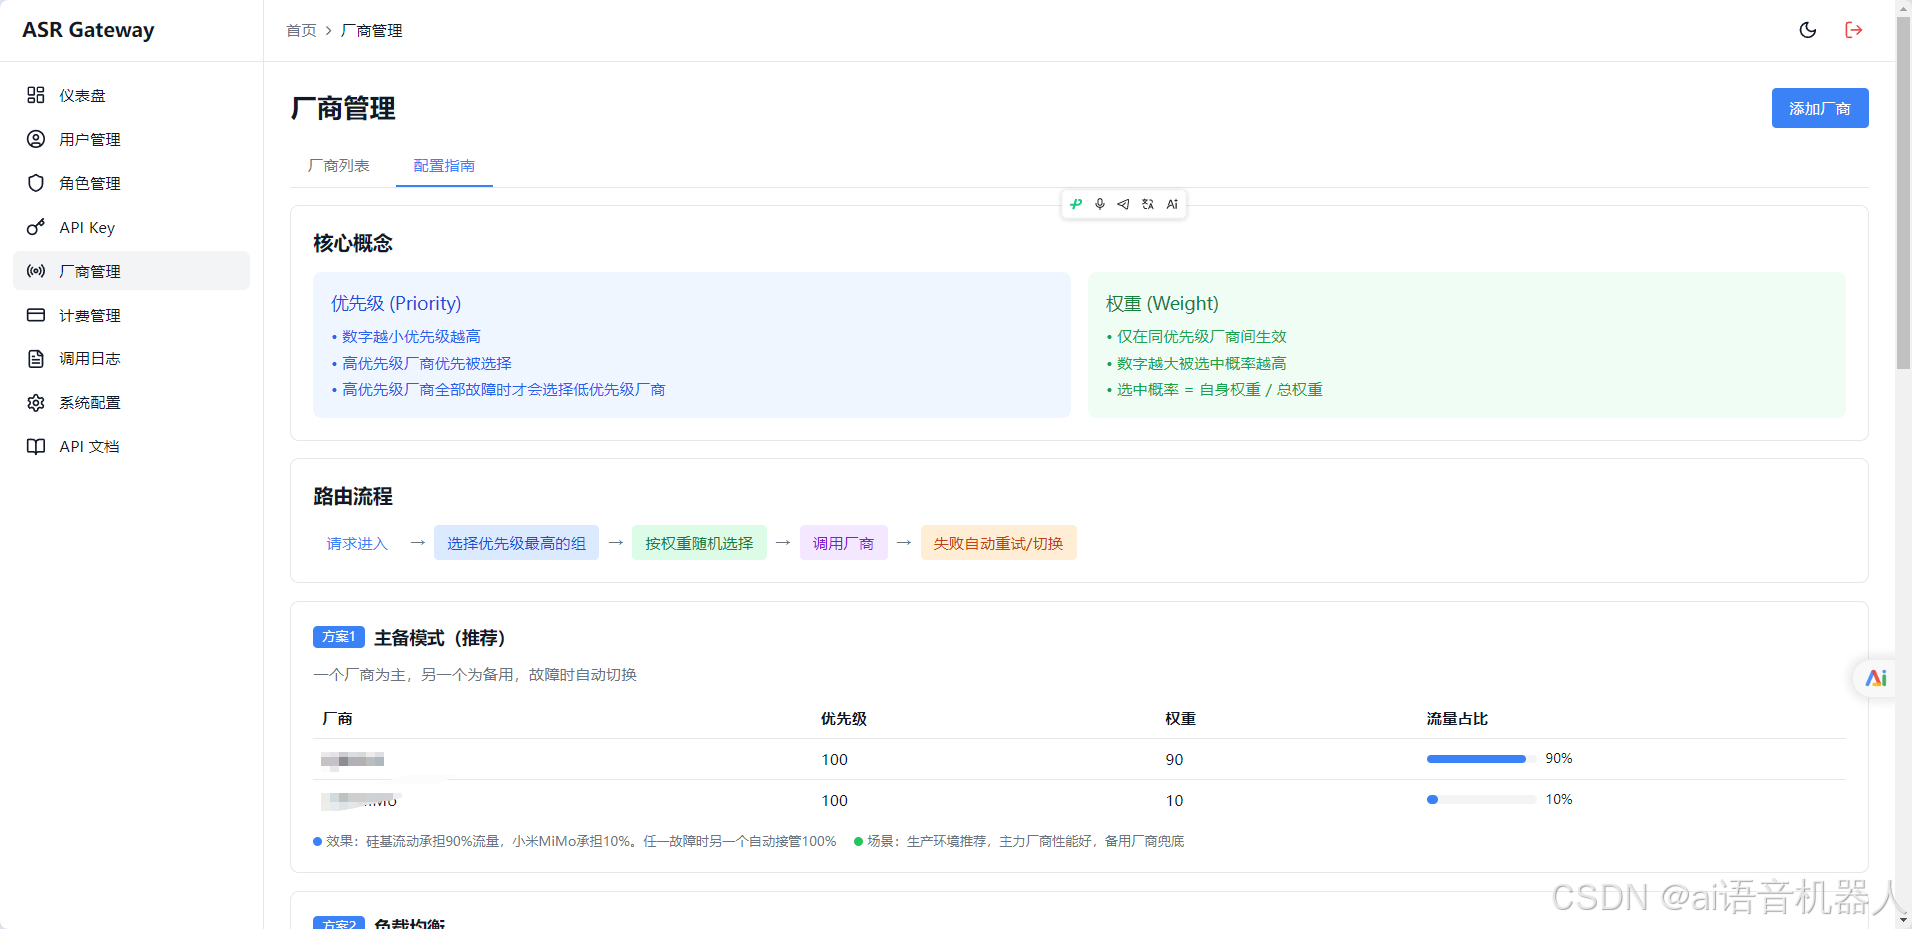The height and width of the screenshot is (929, 1912).
Task: Click the 90% traffic progress bar
Action: point(1481,759)
